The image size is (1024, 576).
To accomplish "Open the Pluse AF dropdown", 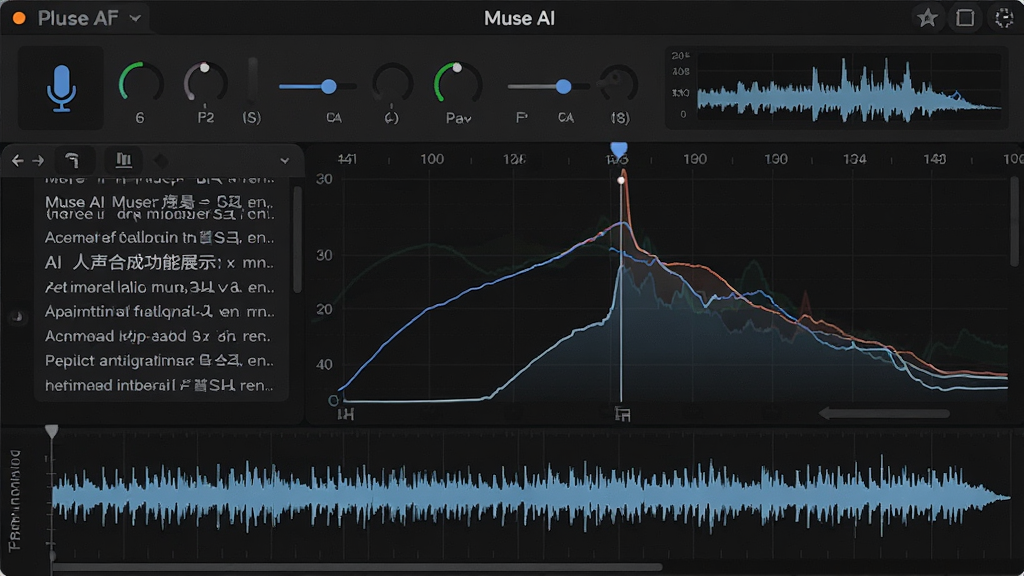I will coord(135,18).
